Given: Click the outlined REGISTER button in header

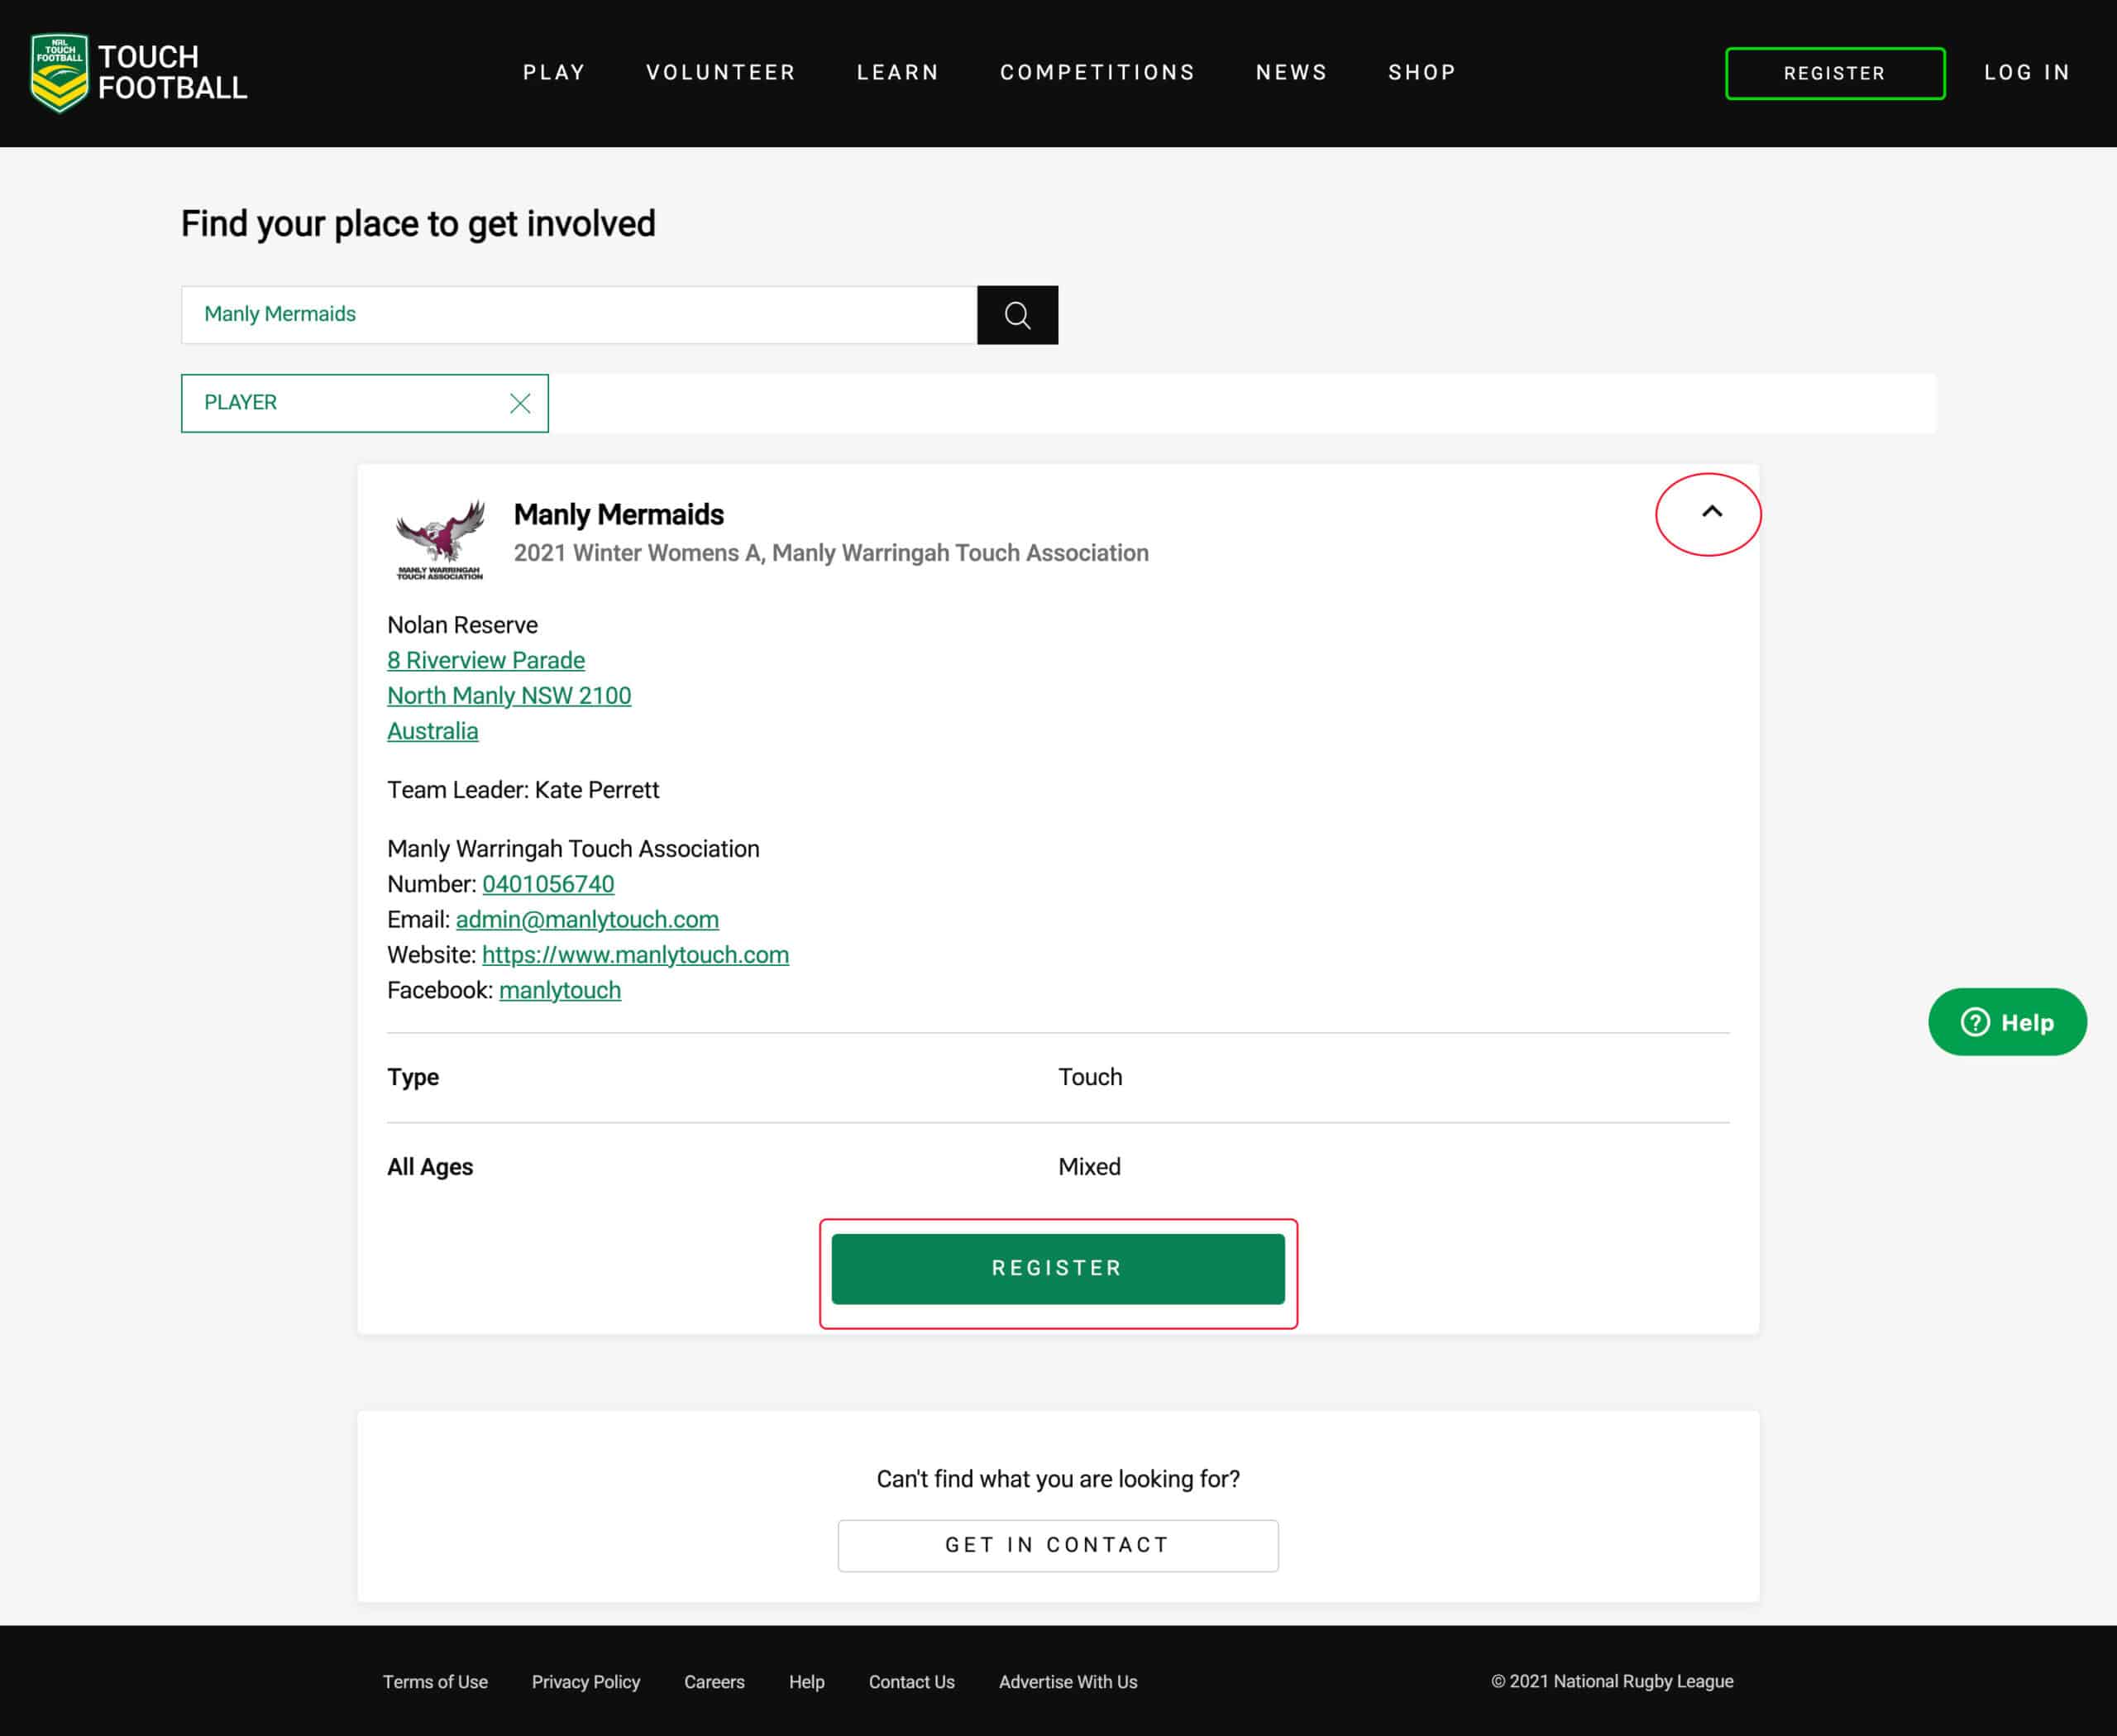Looking at the screenshot, I should tap(1835, 73).
